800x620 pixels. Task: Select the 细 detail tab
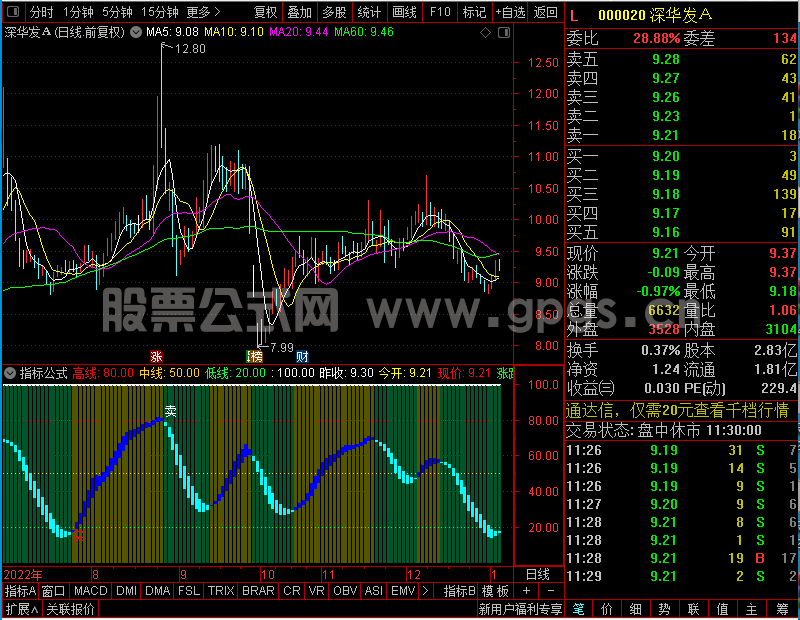pos(636,609)
